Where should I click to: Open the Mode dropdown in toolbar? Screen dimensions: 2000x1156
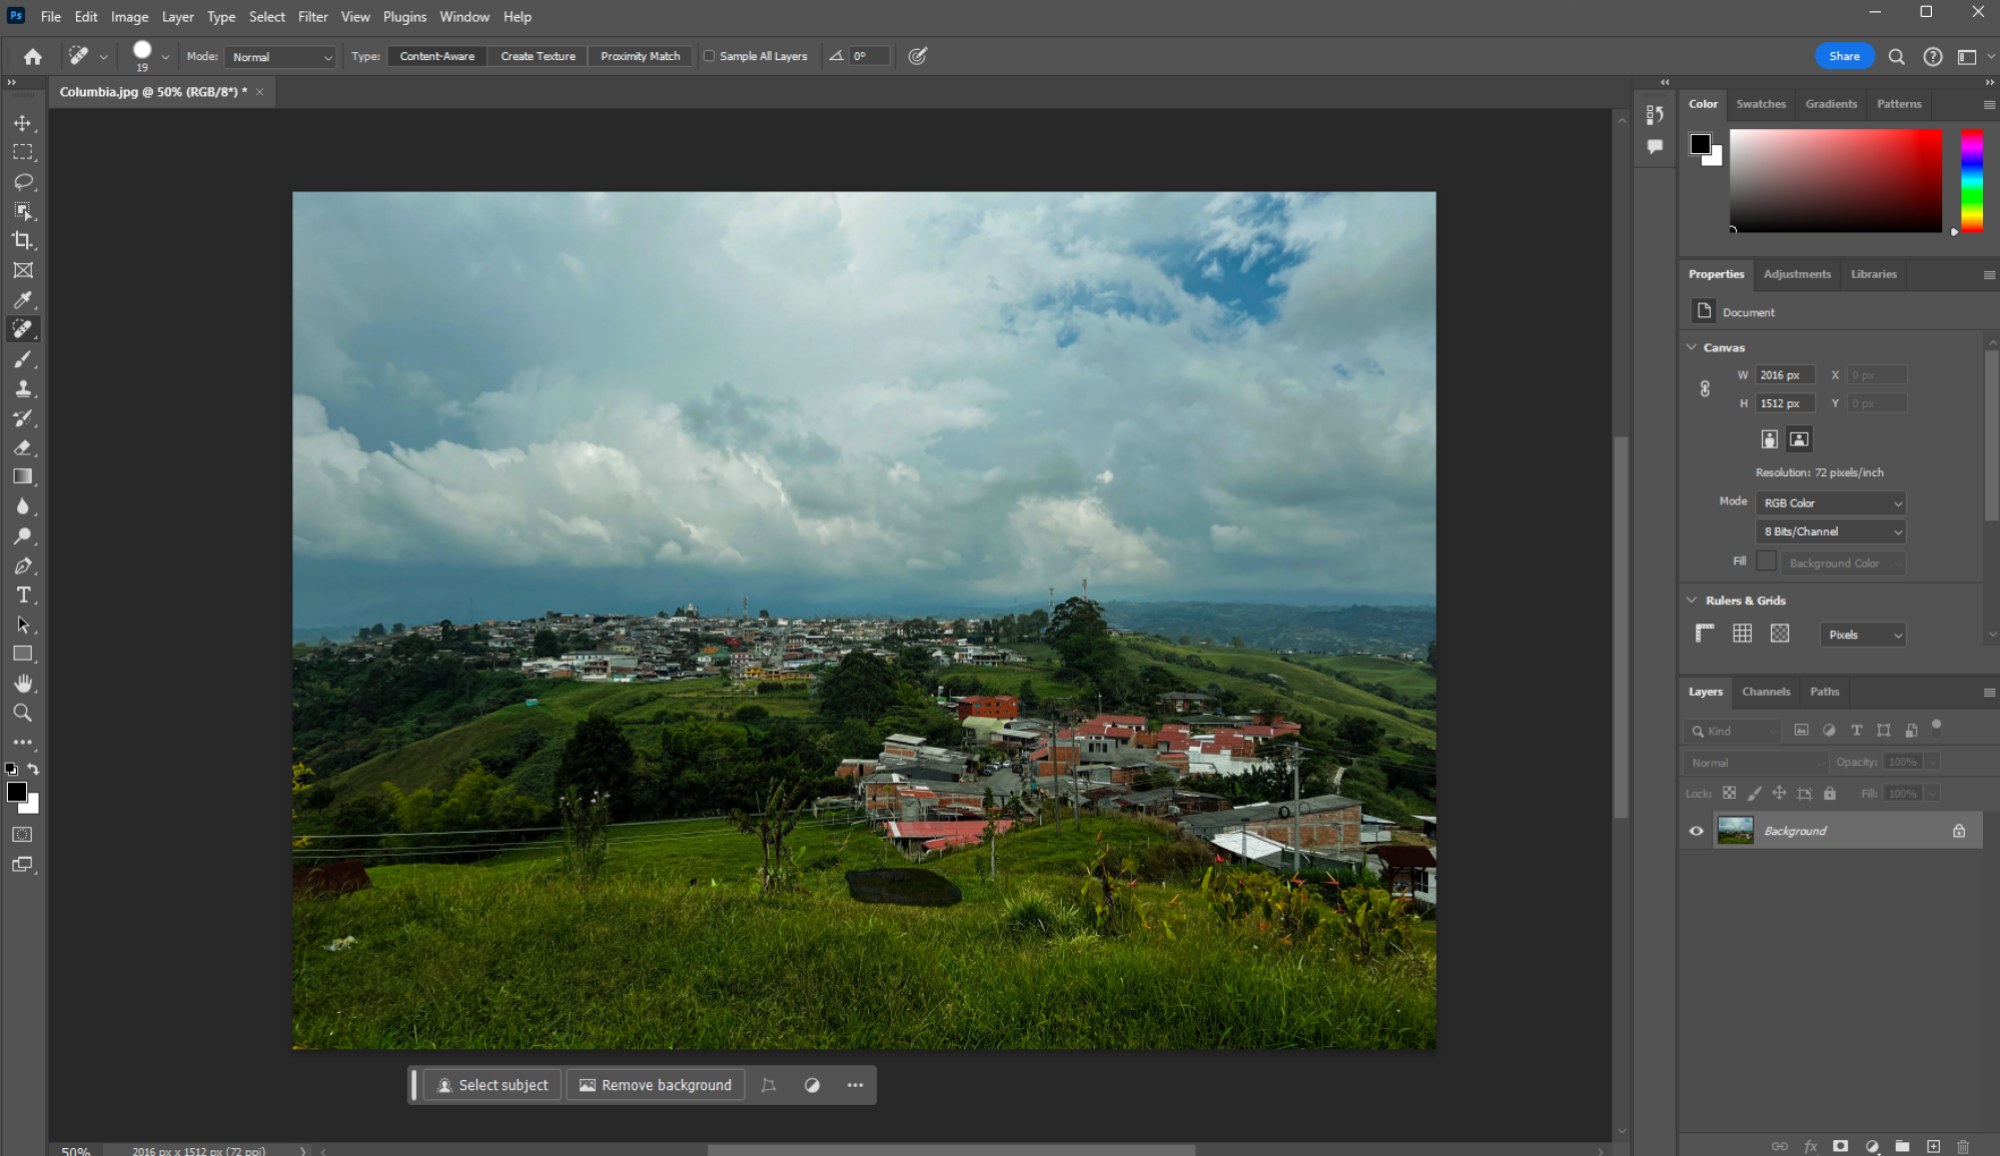276,56
